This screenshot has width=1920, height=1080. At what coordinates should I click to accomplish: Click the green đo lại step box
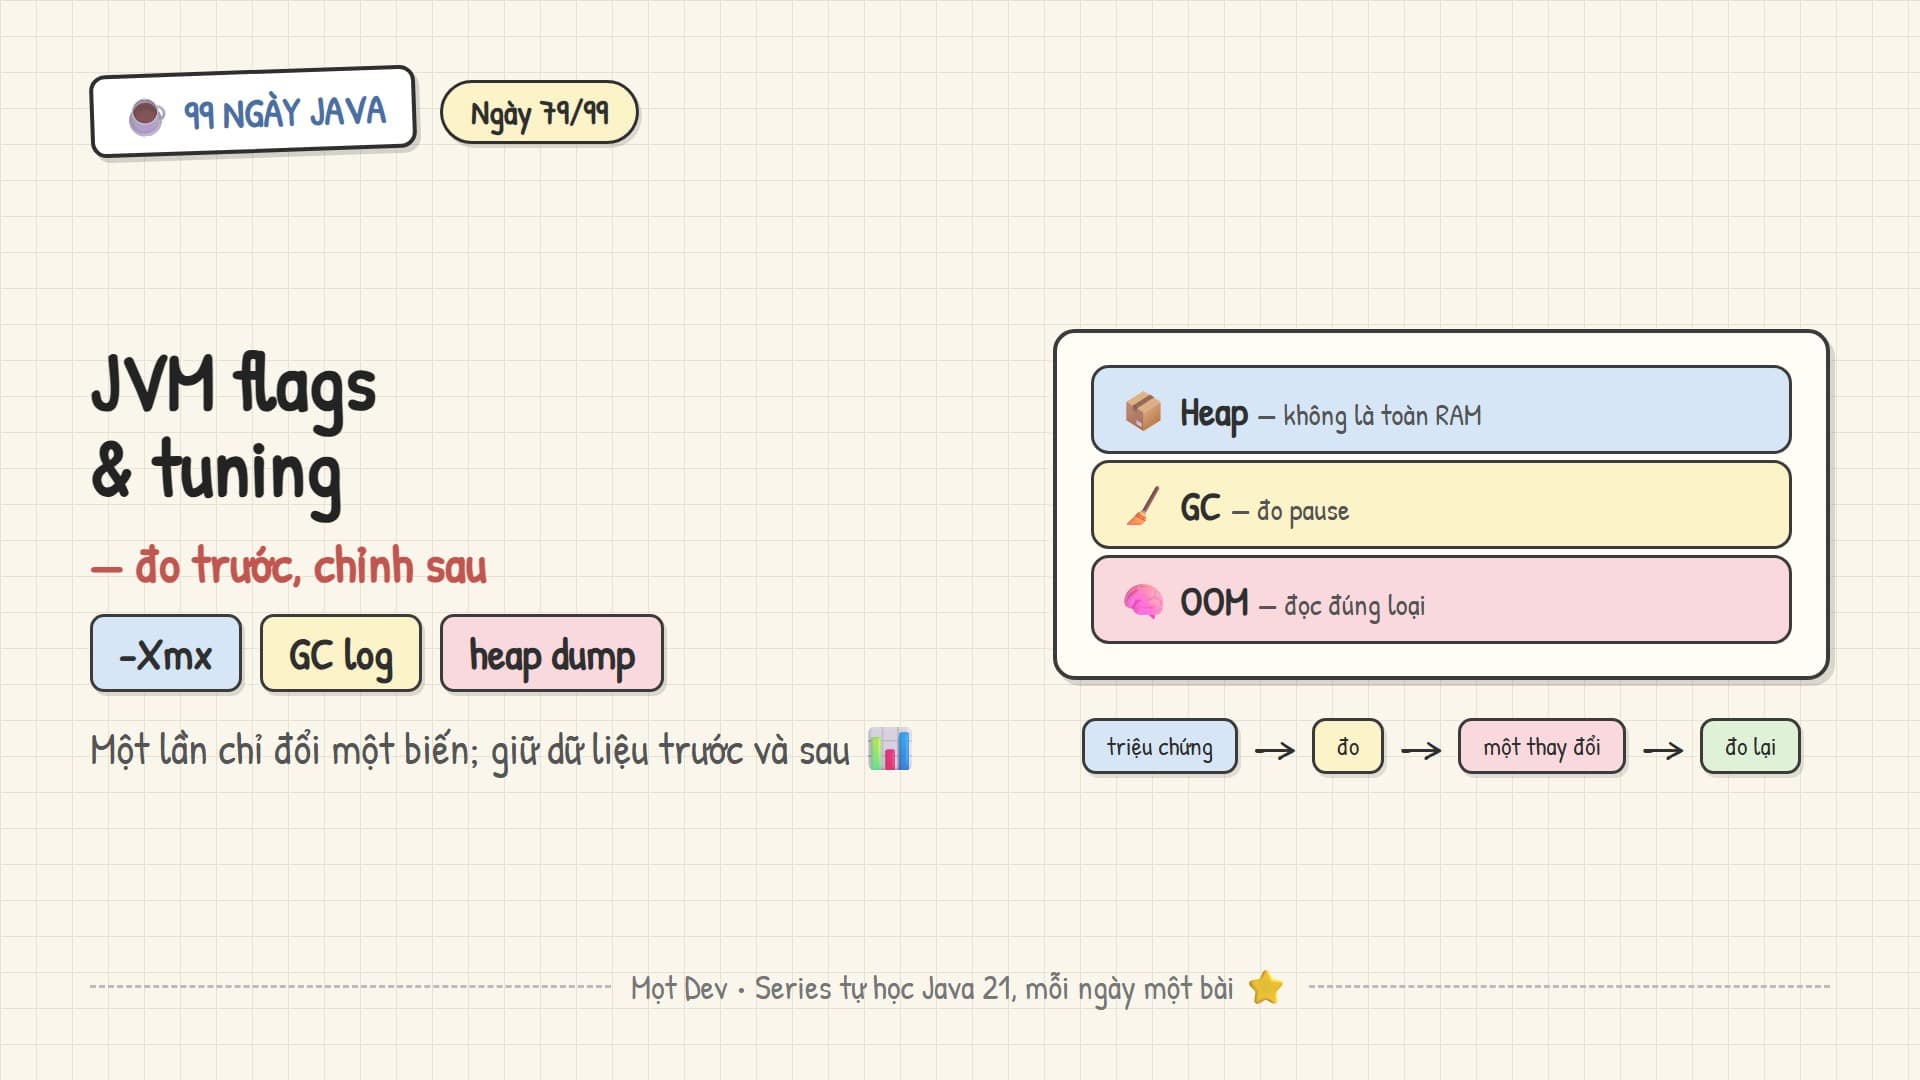click(1751, 747)
